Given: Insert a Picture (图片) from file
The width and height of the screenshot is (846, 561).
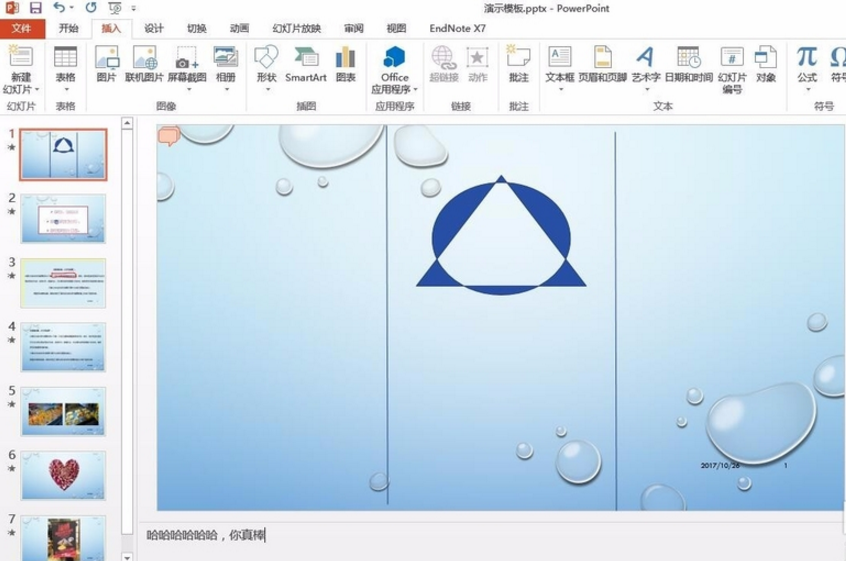Looking at the screenshot, I should [106, 57].
